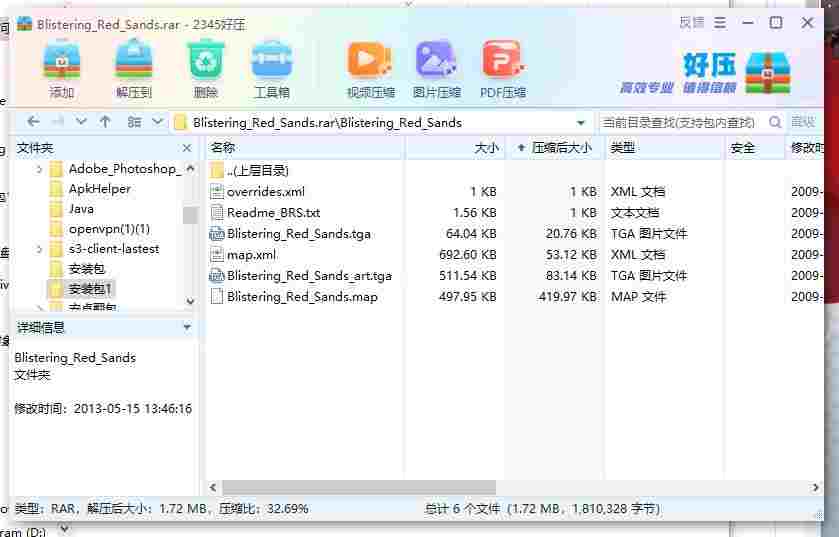Click the horizontal scrollbar left arrow
839x537 pixels.
[213, 487]
